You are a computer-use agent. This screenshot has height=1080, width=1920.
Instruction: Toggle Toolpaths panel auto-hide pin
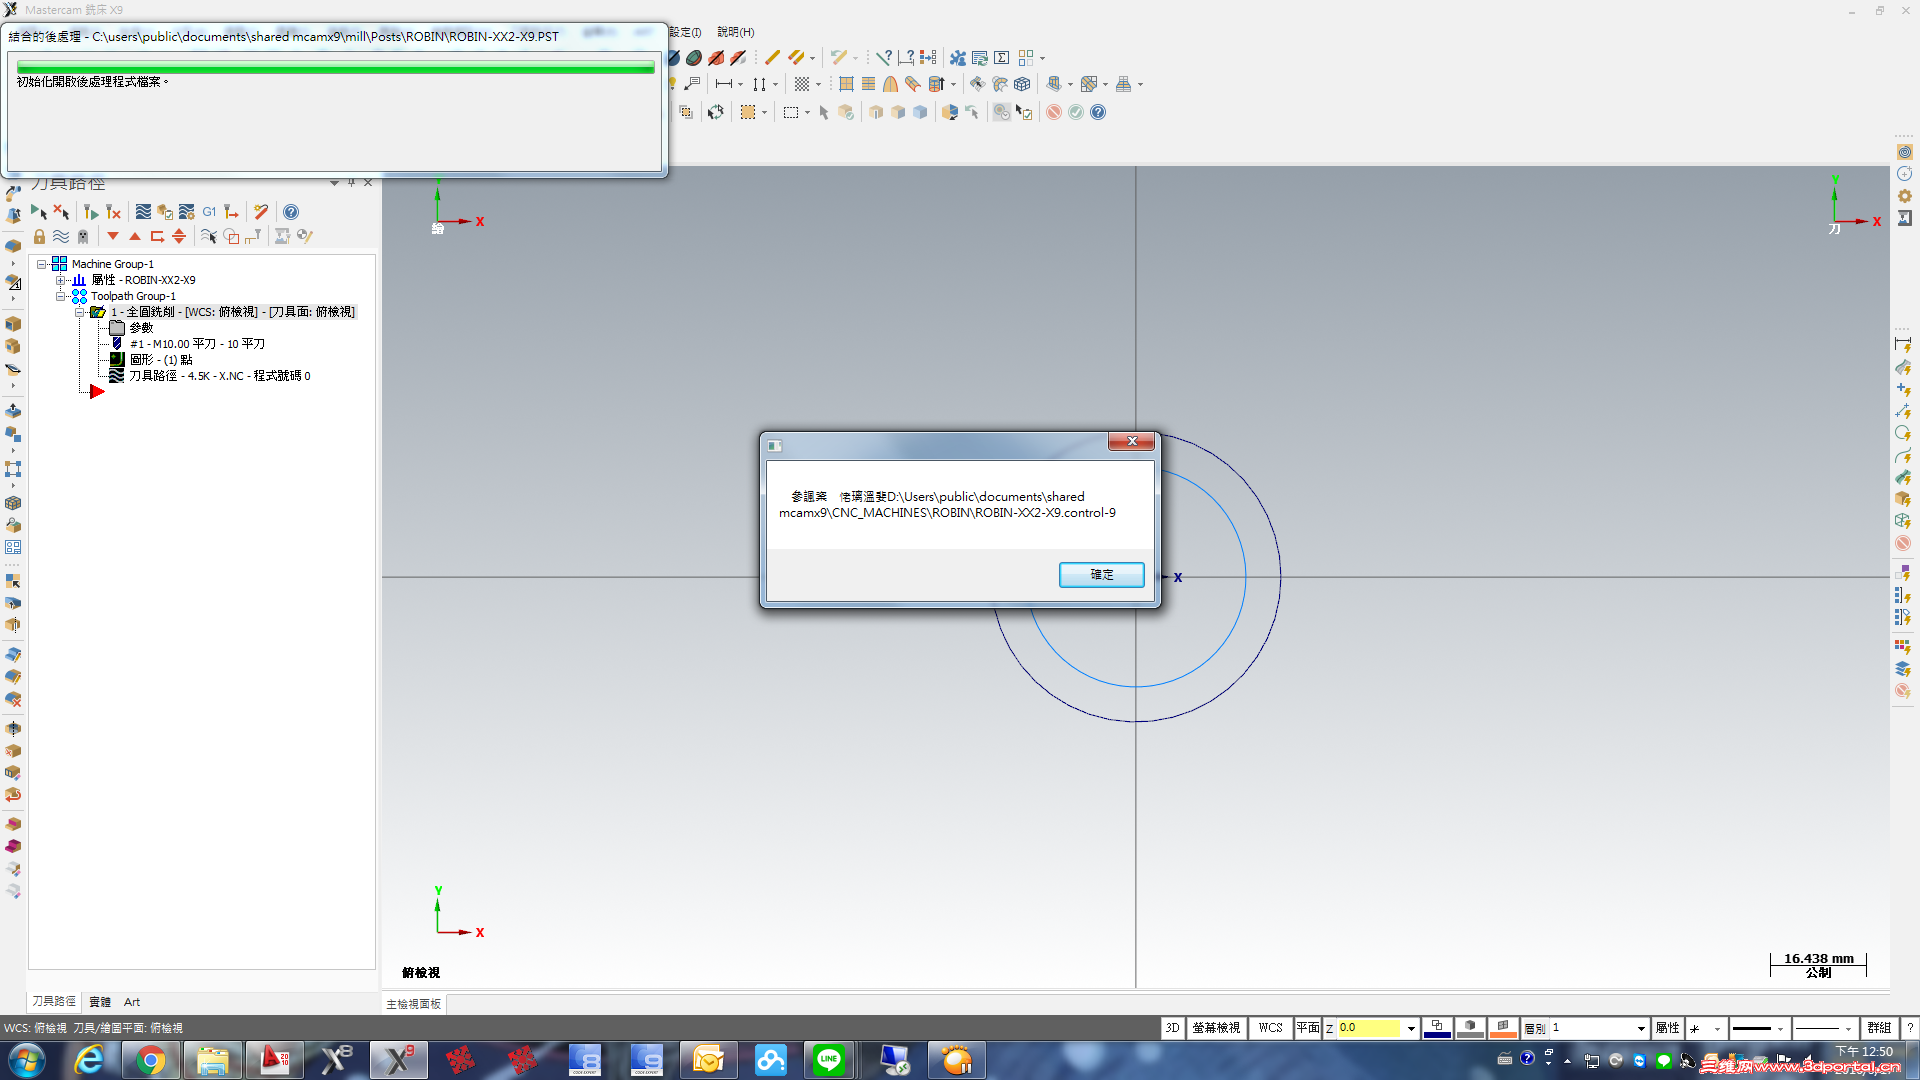coord(351,183)
